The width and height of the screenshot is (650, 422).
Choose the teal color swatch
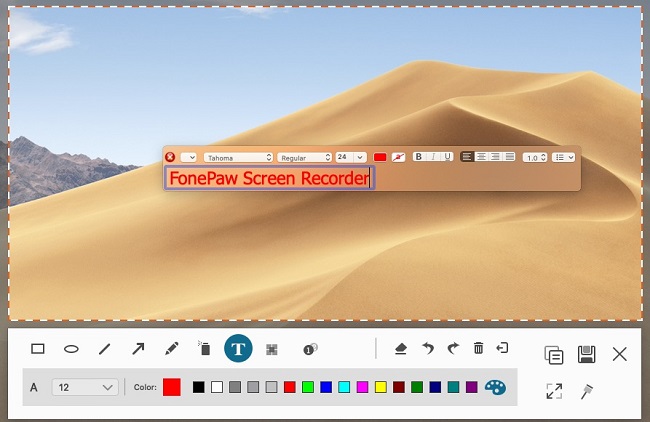click(x=454, y=387)
